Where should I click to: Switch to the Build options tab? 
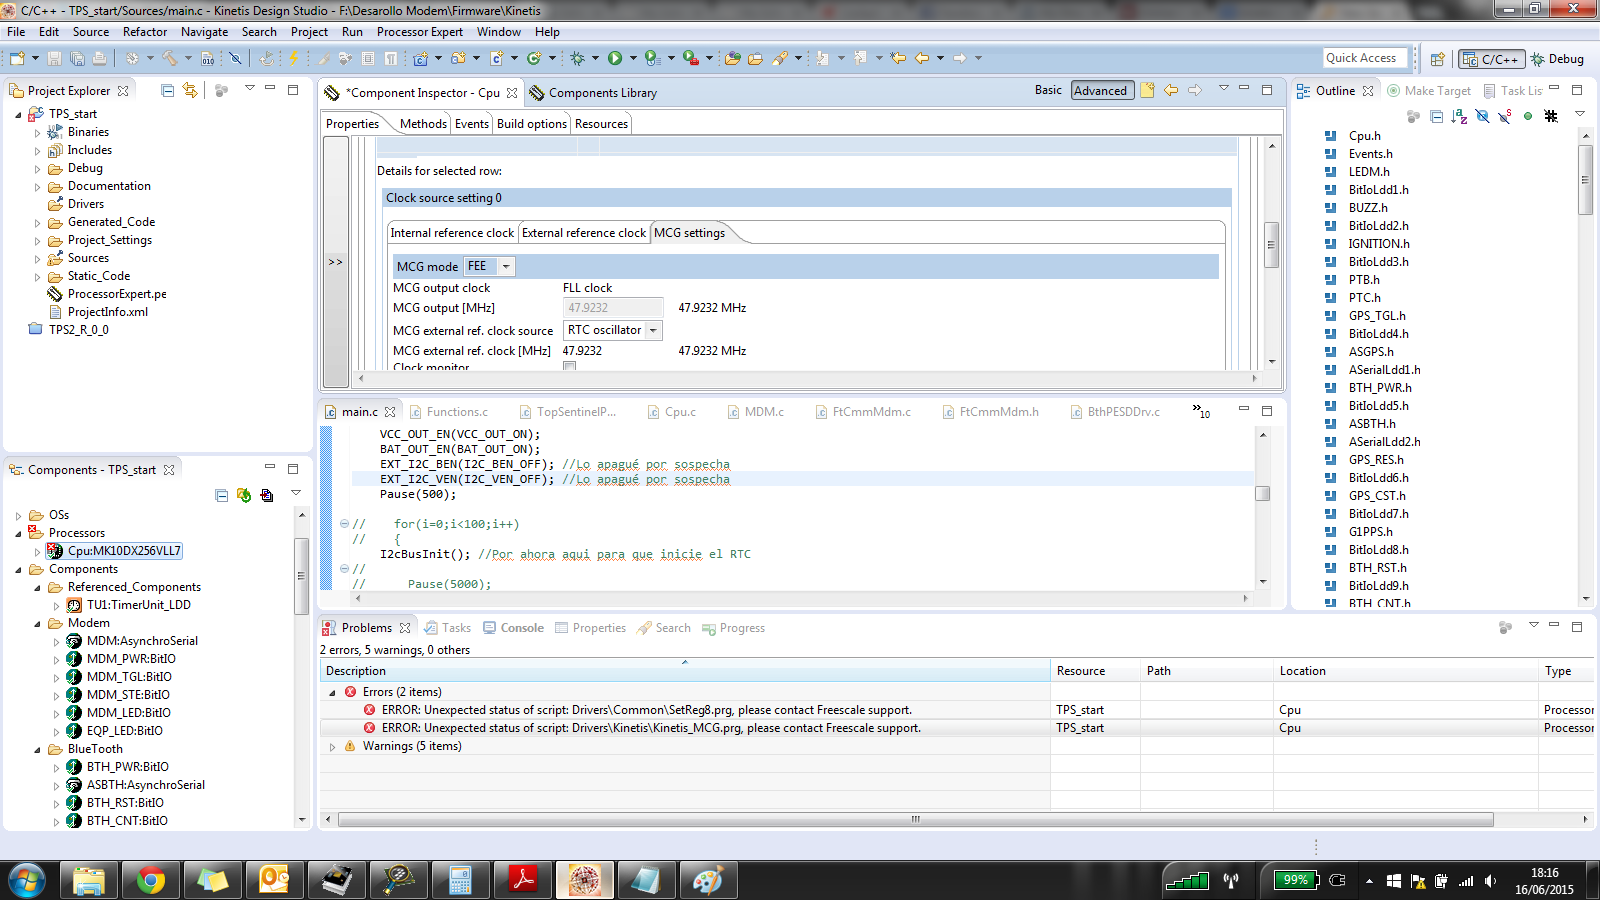[x=532, y=124]
